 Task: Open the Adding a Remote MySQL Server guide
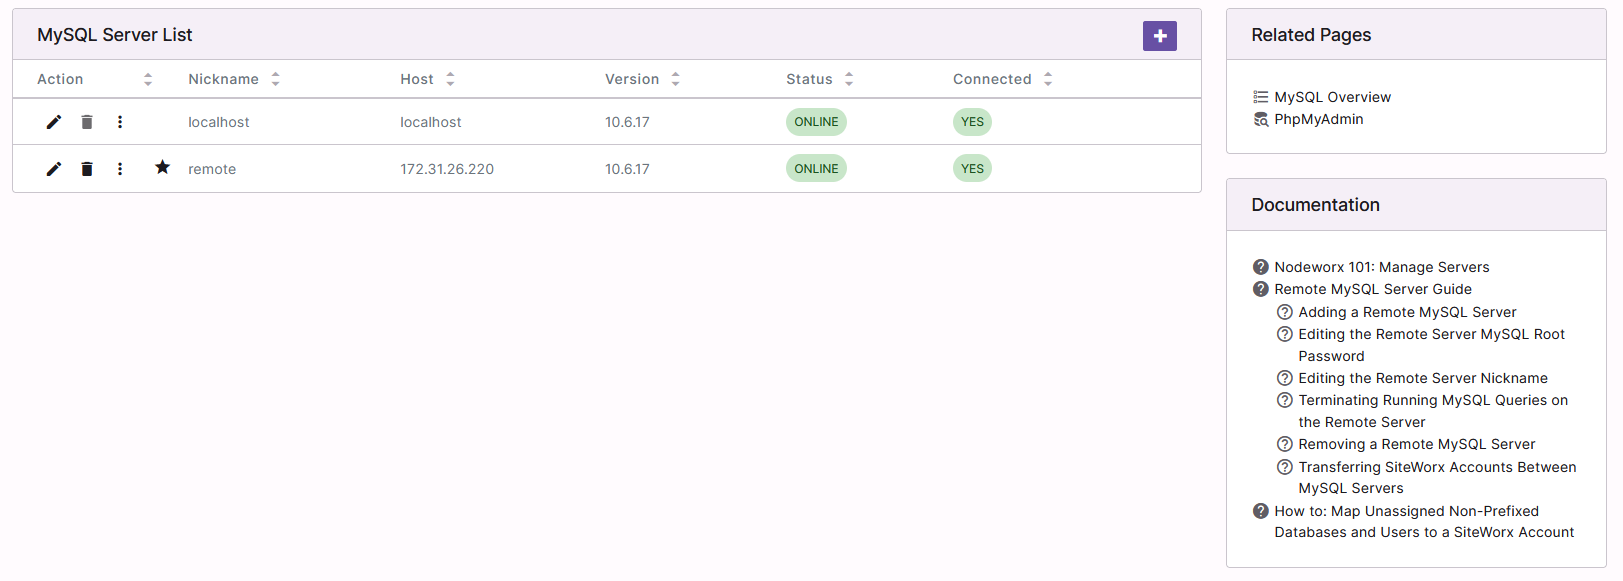tap(1407, 311)
